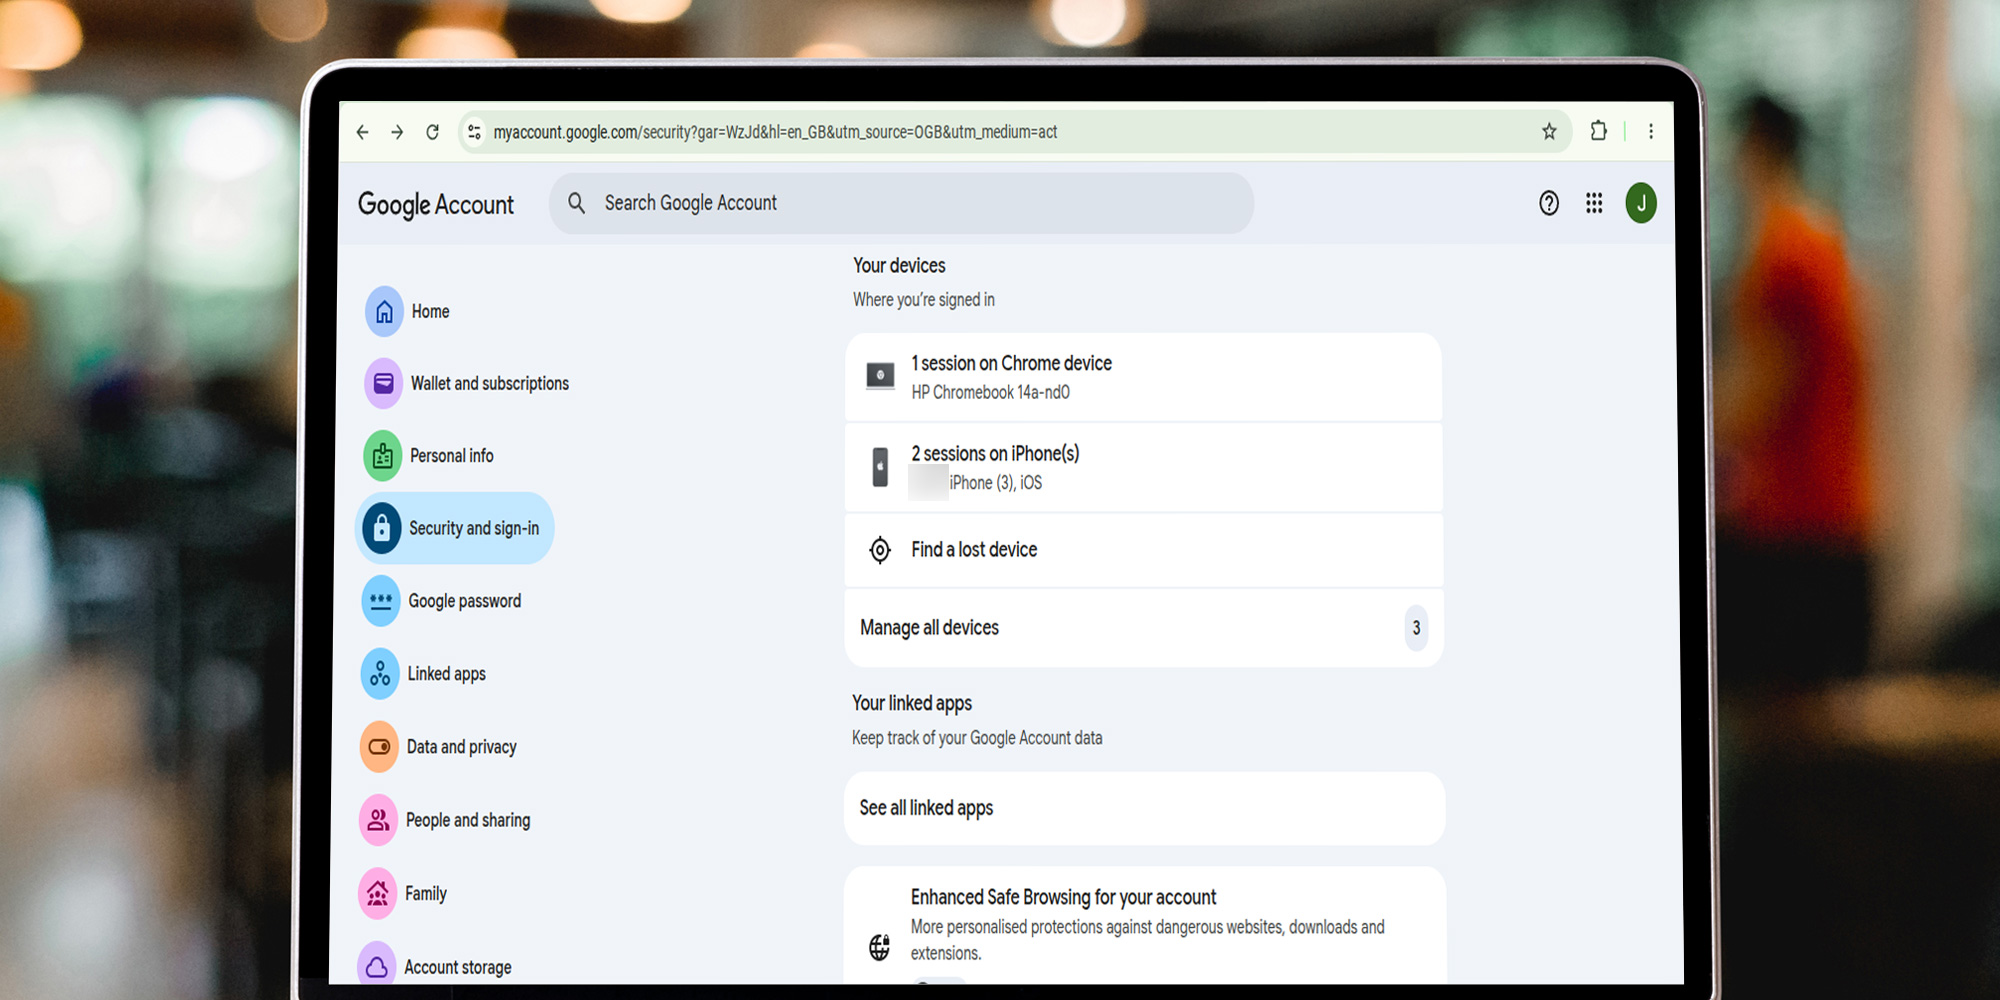Click the Data and privacy toggle icon
The image size is (2000, 1000).
point(379,747)
